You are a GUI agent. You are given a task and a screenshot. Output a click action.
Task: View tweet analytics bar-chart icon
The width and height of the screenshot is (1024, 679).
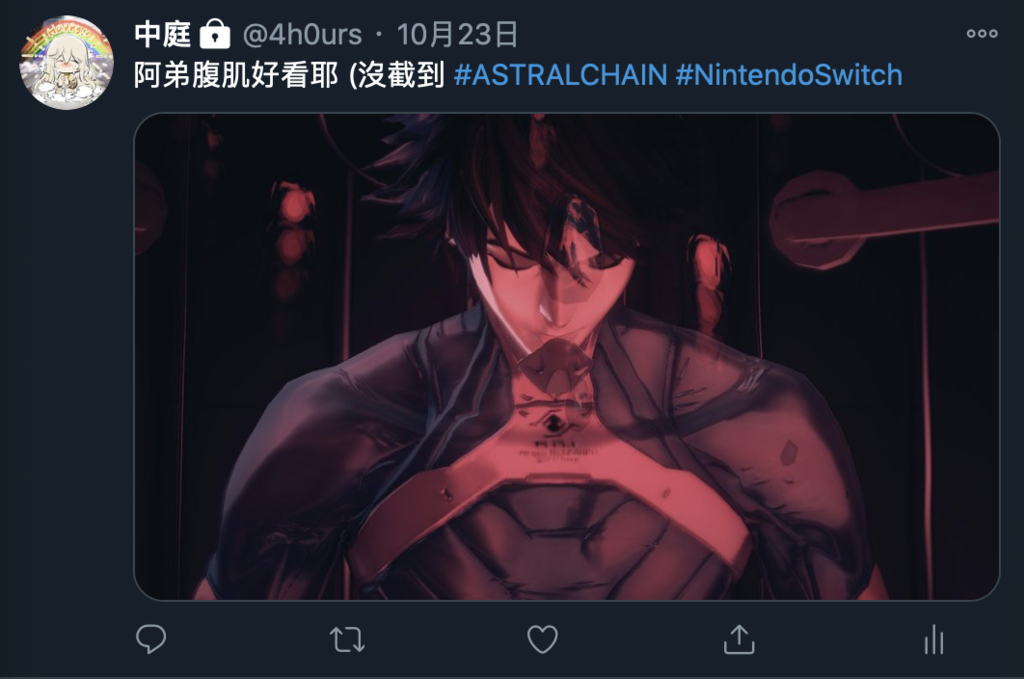tap(934, 639)
